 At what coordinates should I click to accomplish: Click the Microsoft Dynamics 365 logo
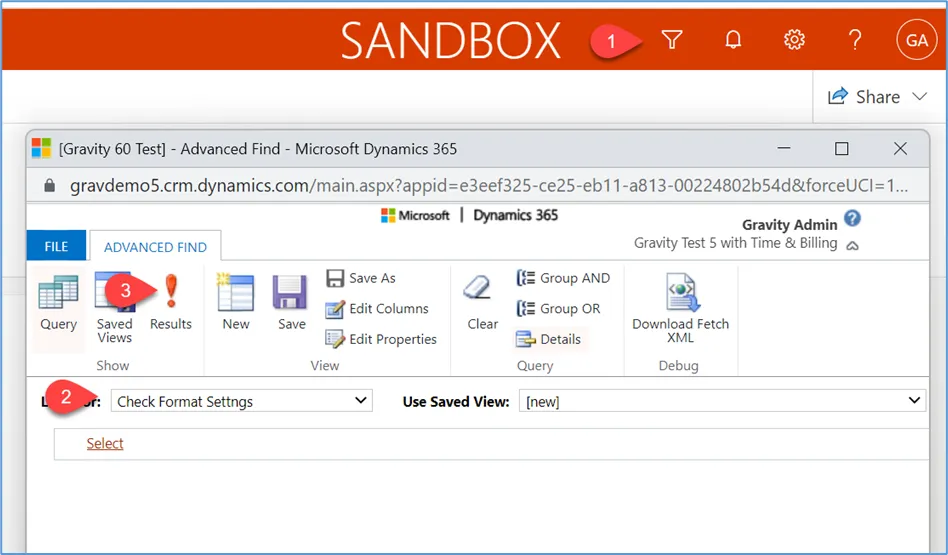point(469,215)
